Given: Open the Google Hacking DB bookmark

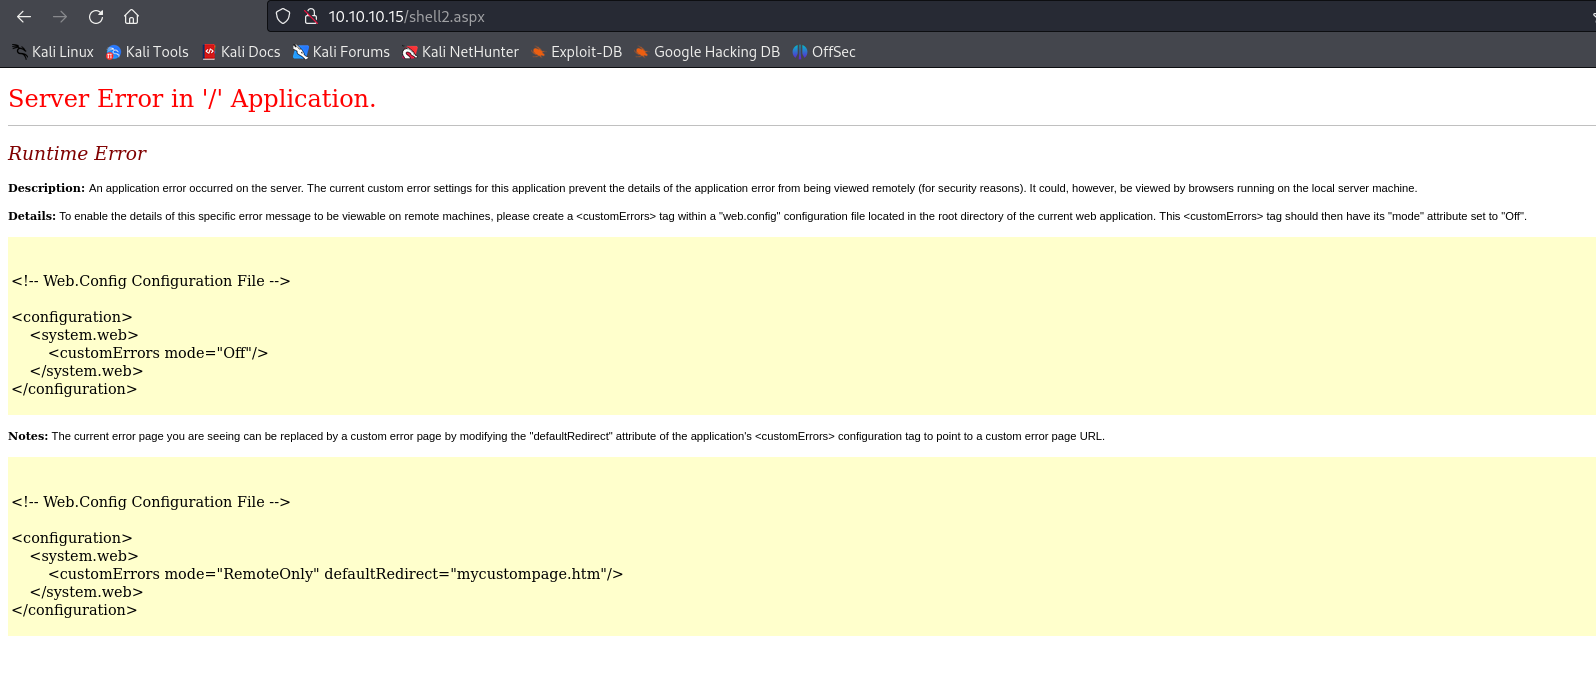Looking at the screenshot, I should point(707,52).
